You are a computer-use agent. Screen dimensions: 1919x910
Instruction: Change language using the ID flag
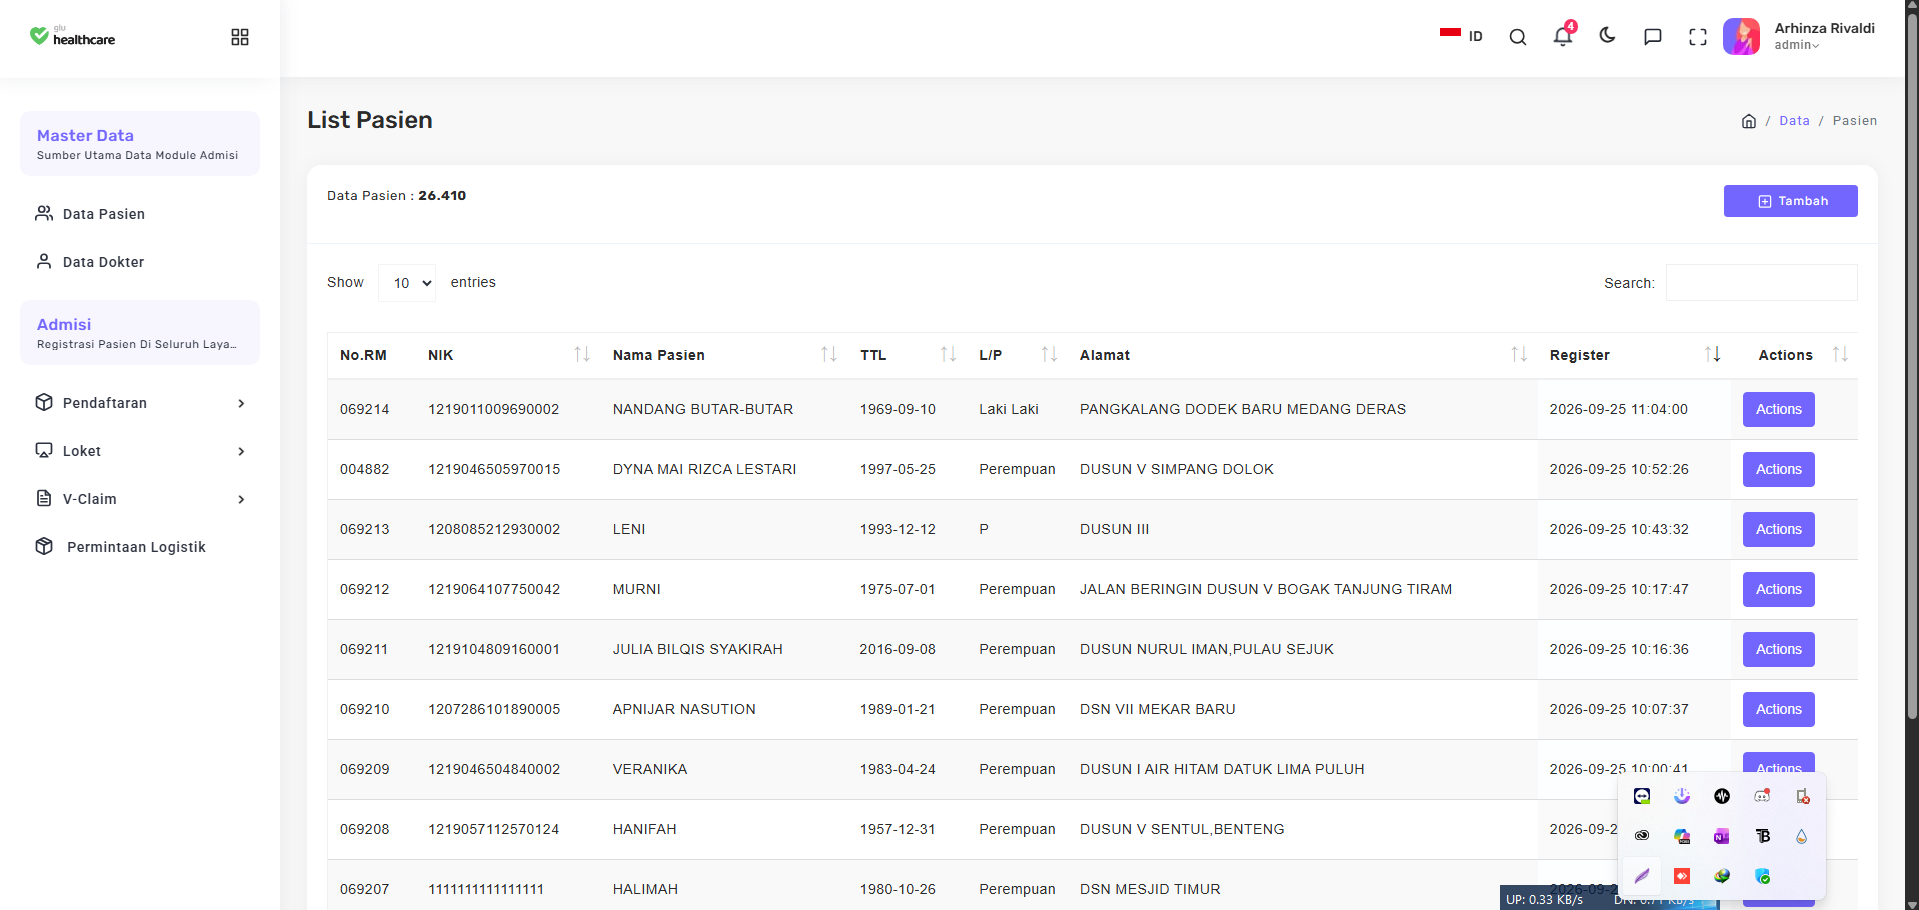1461,36
